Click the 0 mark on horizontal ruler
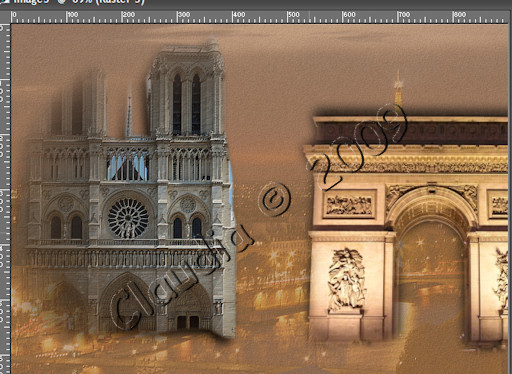This screenshot has height=374, width=512. 14,15
